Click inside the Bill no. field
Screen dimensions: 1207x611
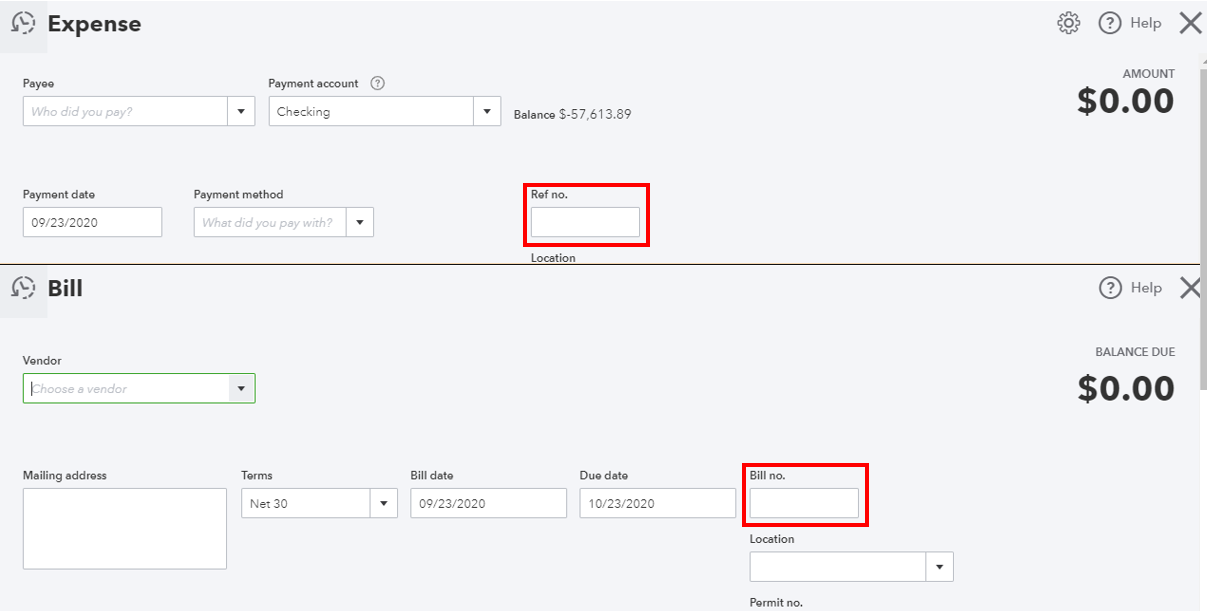click(804, 503)
